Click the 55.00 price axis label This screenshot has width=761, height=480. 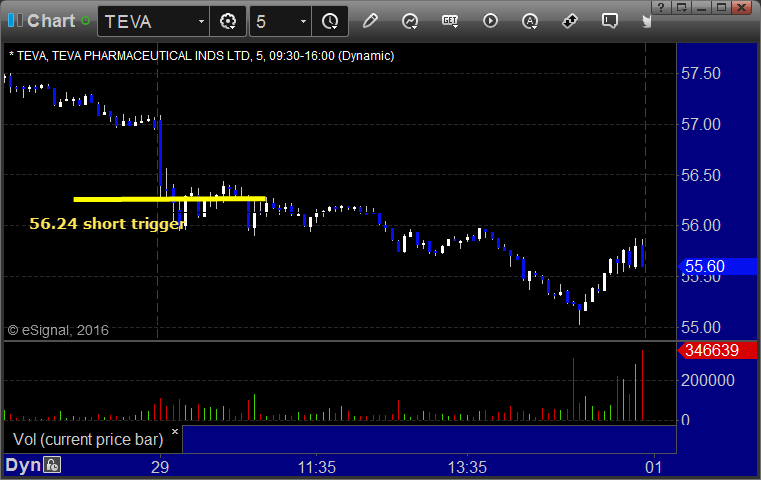click(x=701, y=328)
